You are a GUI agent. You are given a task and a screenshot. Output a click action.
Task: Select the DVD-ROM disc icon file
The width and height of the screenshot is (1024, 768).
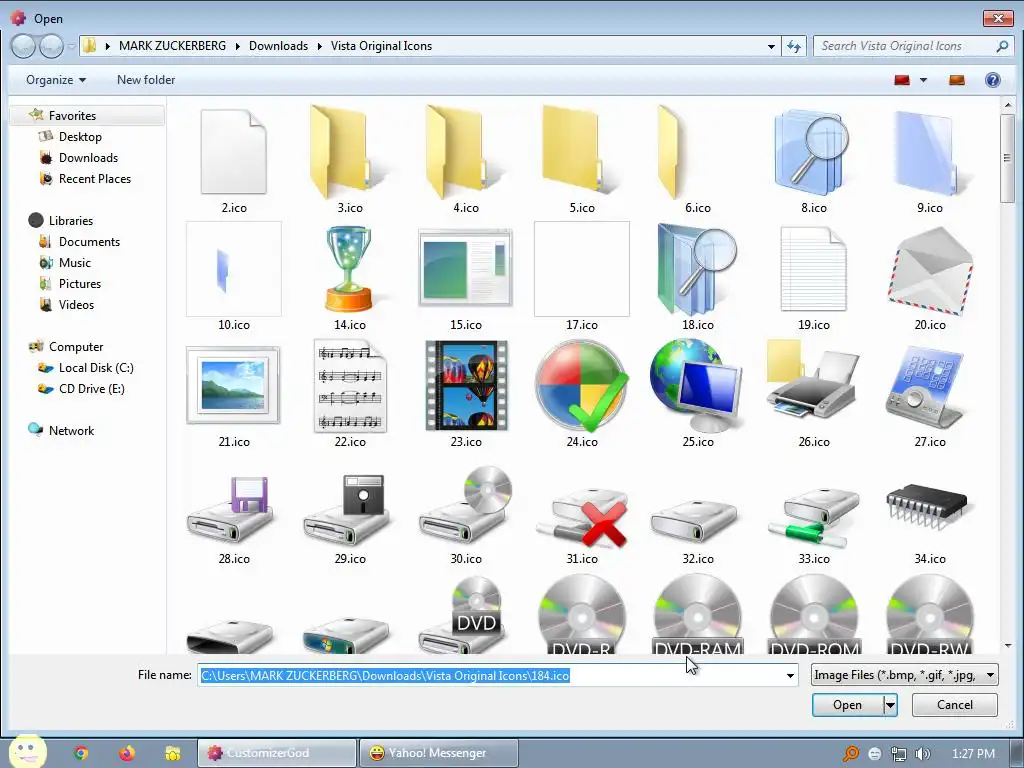pyautogui.click(x=814, y=615)
